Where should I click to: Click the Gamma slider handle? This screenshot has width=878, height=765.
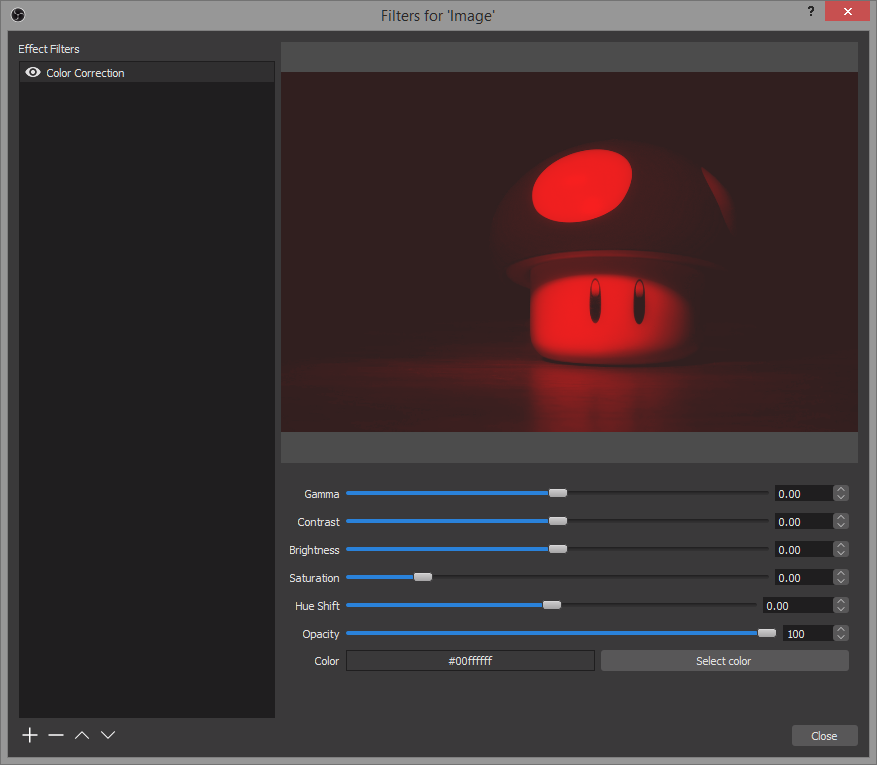pyautogui.click(x=557, y=493)
